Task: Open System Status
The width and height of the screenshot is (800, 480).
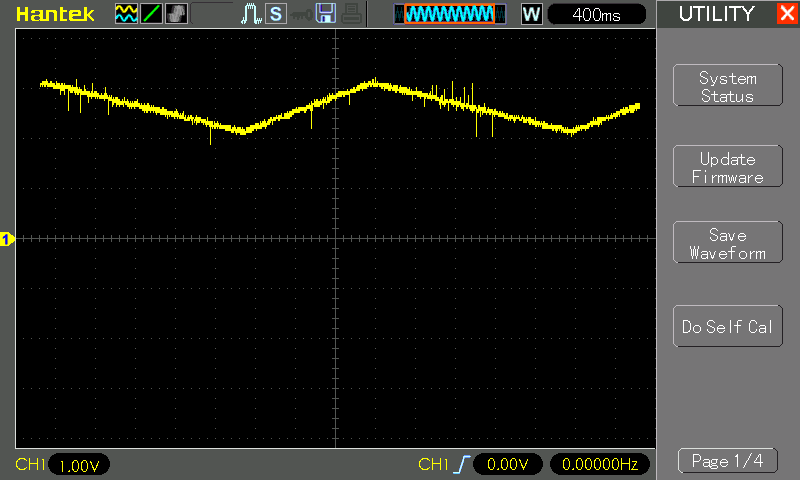Action: (727, 87)
